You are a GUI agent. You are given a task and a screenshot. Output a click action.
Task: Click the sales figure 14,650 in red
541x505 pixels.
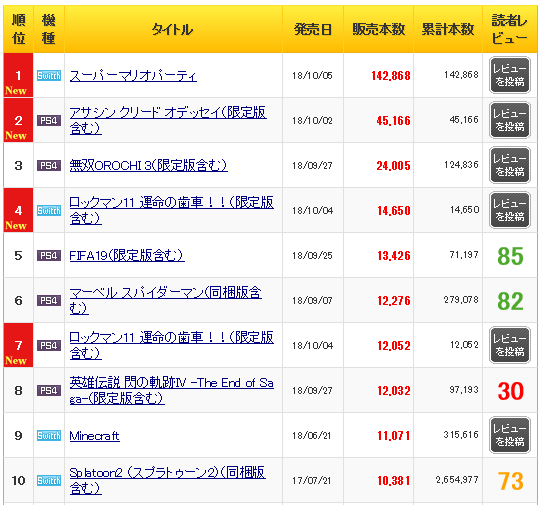pos(394,211)
